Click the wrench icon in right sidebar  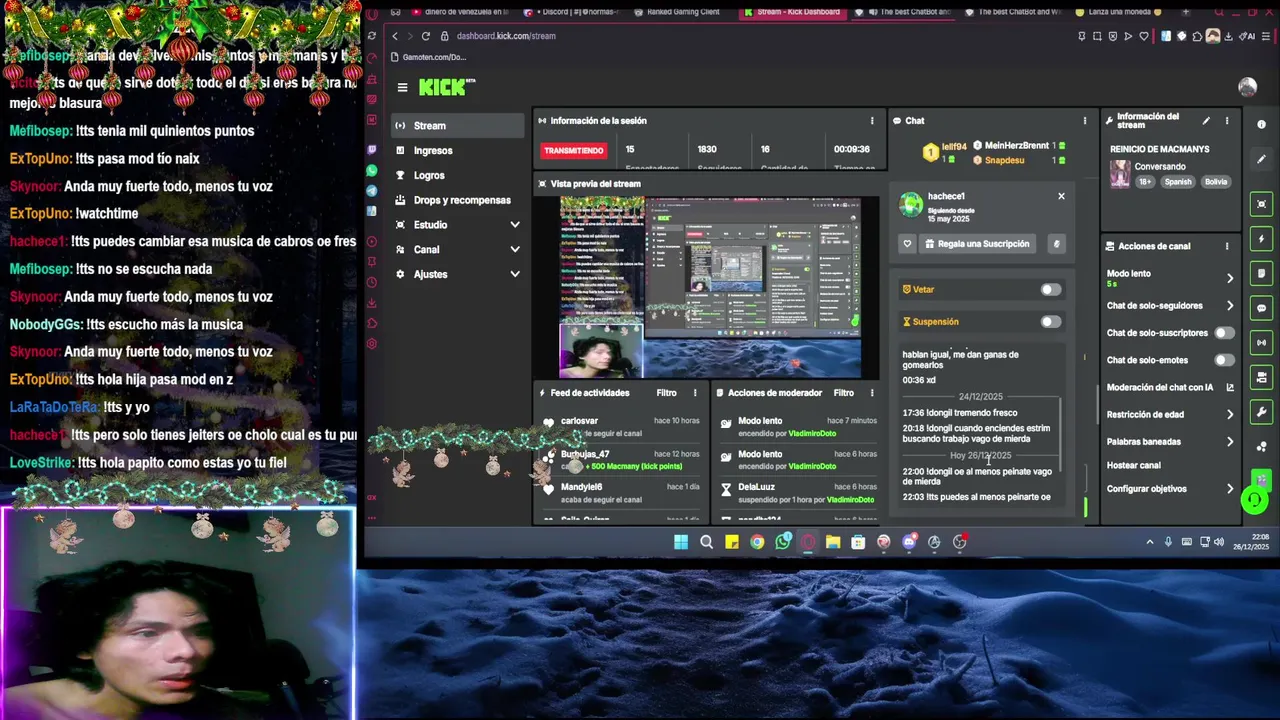click(1261, 412)
